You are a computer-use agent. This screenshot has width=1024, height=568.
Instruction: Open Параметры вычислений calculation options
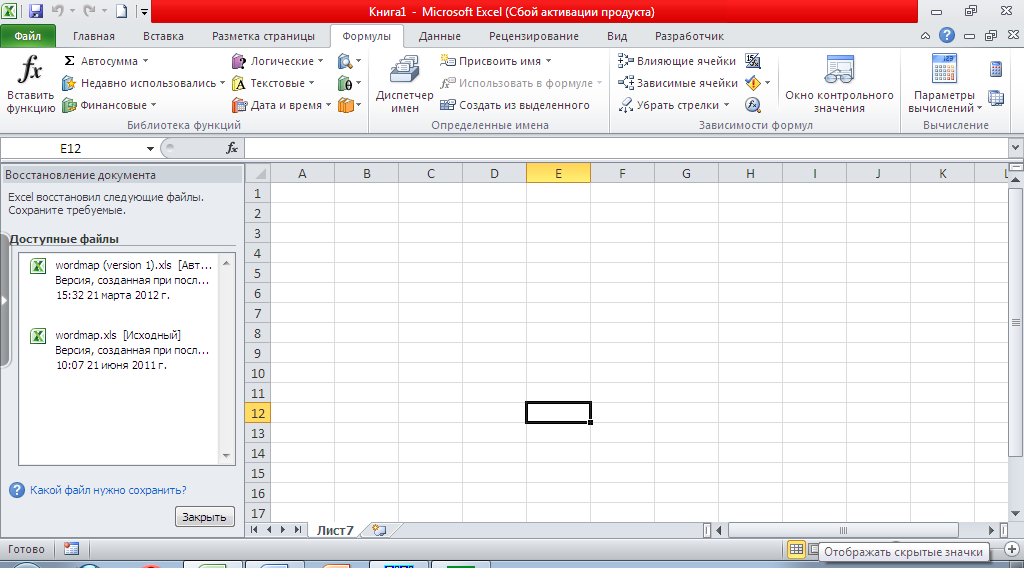coord(944,84)
